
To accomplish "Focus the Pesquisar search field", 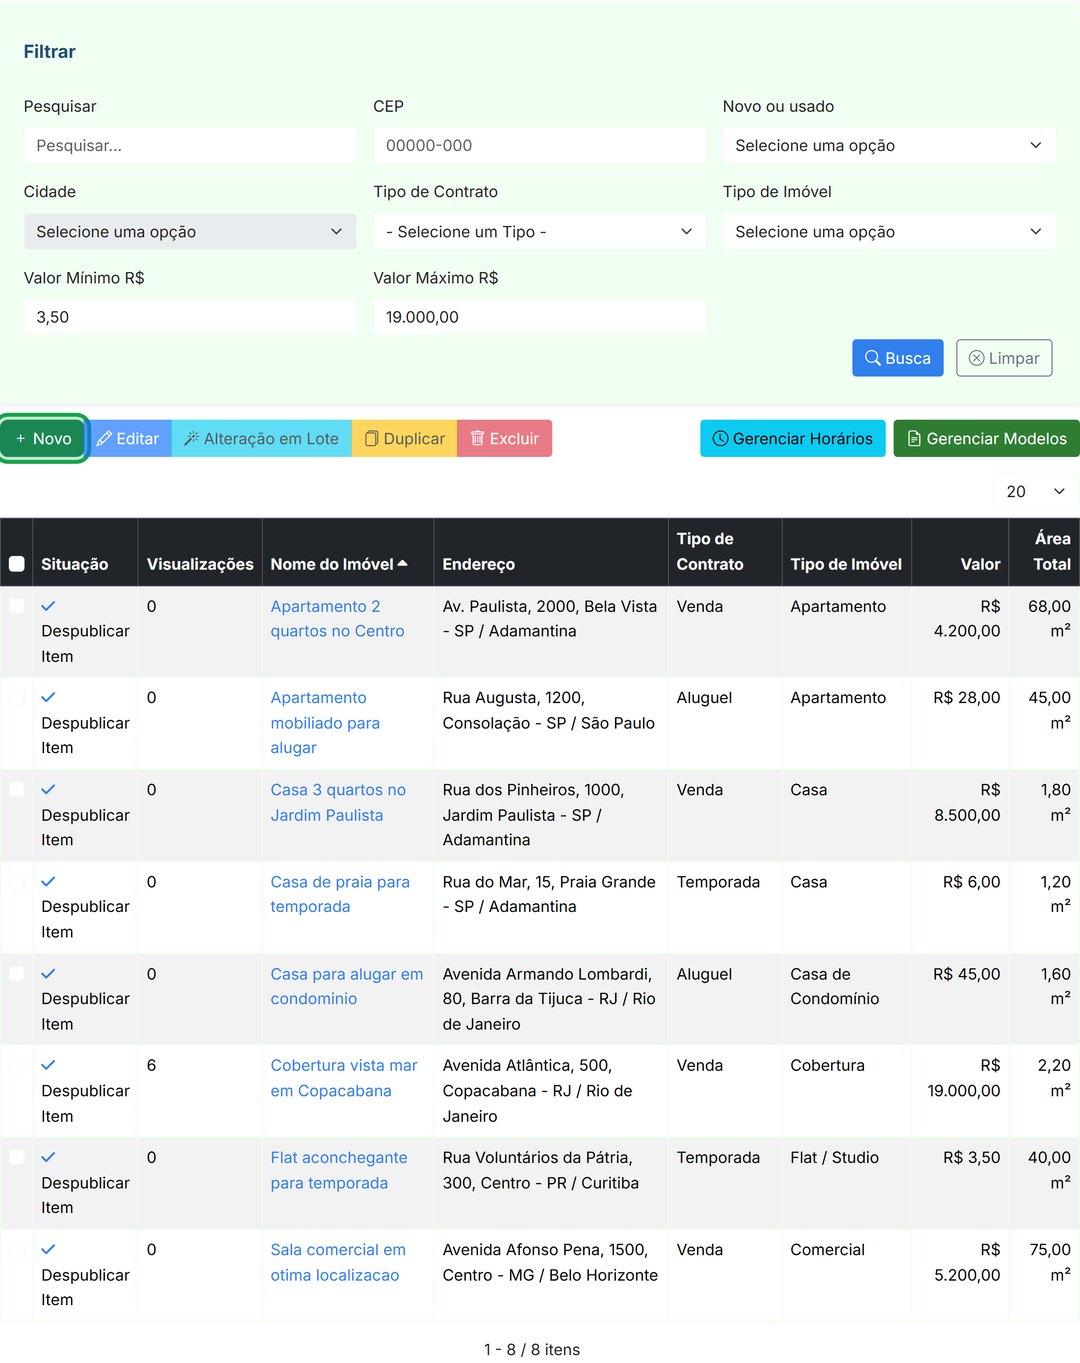I will tap(190, 145).
